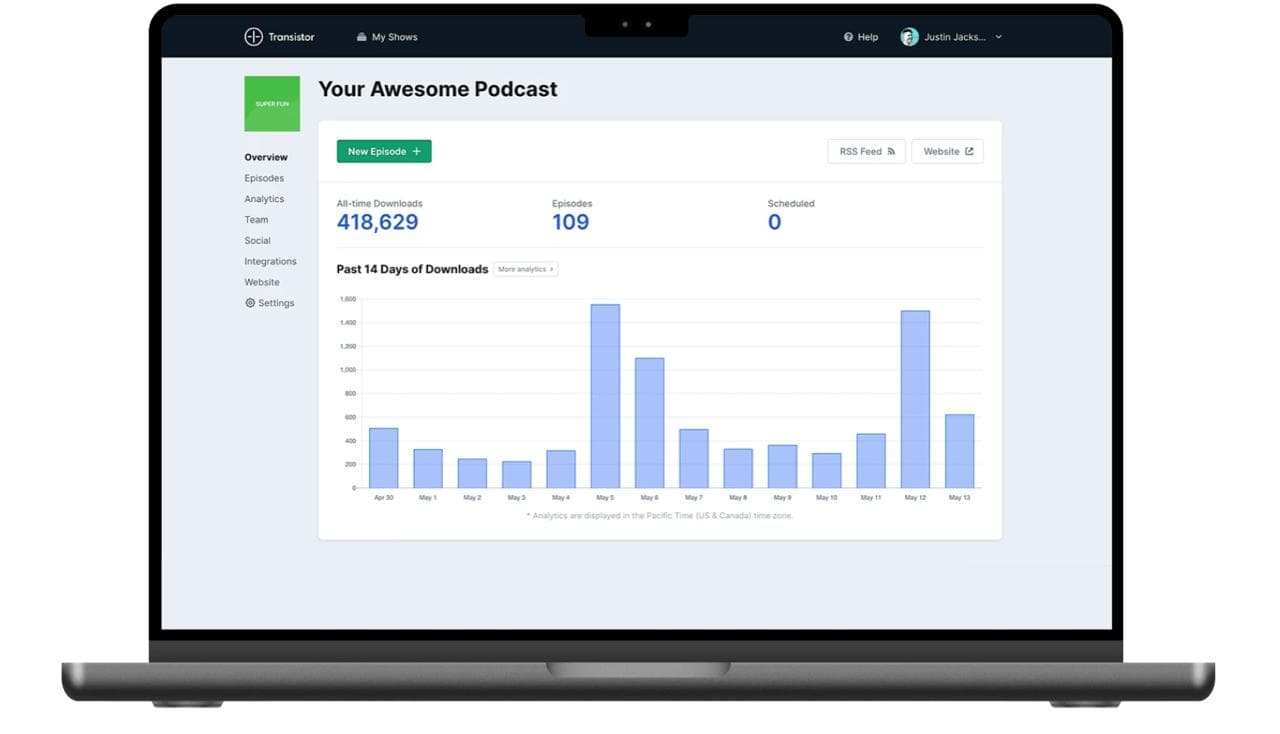The height and width of the screenshot is (734, 1280).
Task: Open the podcast Website external link button
Action: tap(947, 152)
